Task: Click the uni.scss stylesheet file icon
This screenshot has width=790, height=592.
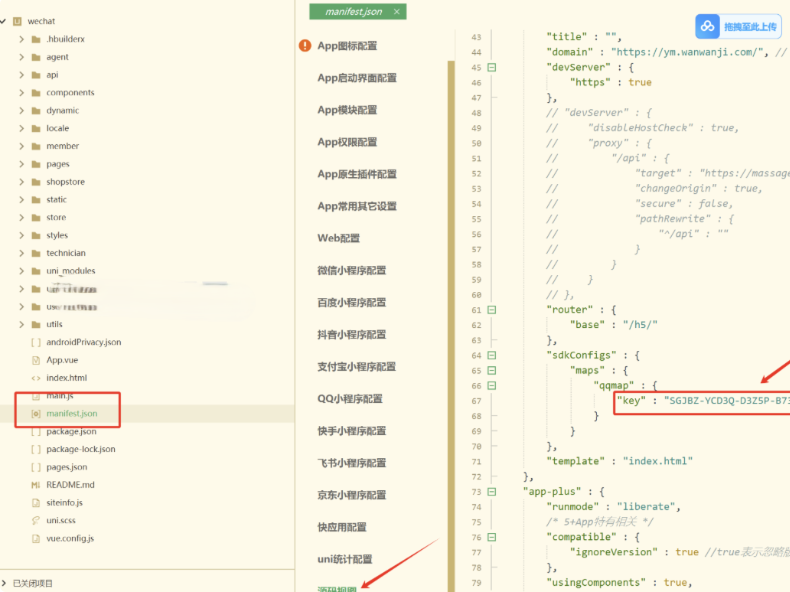Action: [36, 520]
